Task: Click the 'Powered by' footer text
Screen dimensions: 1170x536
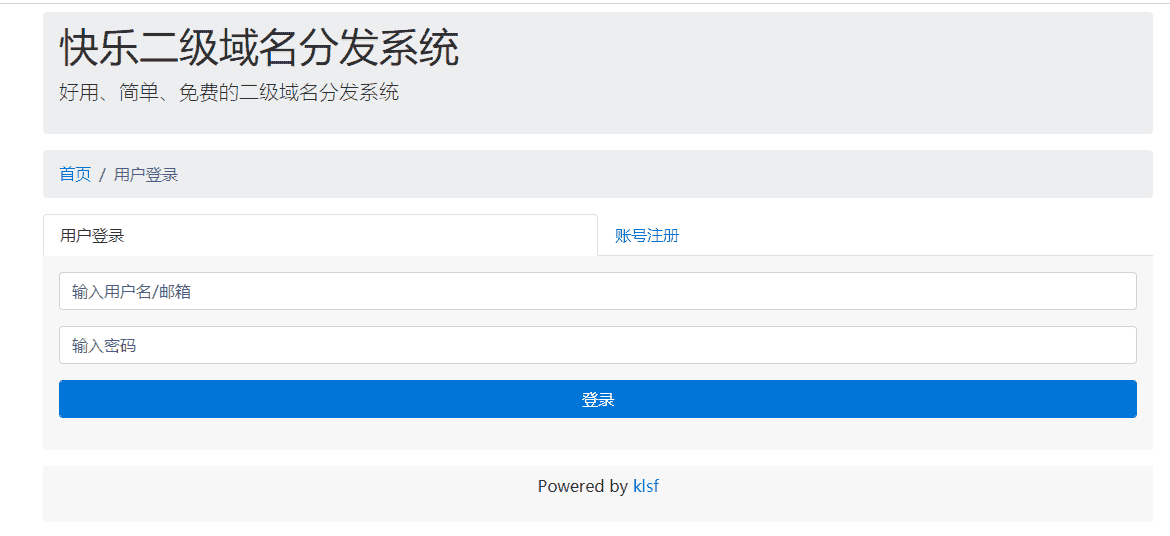Action: [x=582, y=487]
